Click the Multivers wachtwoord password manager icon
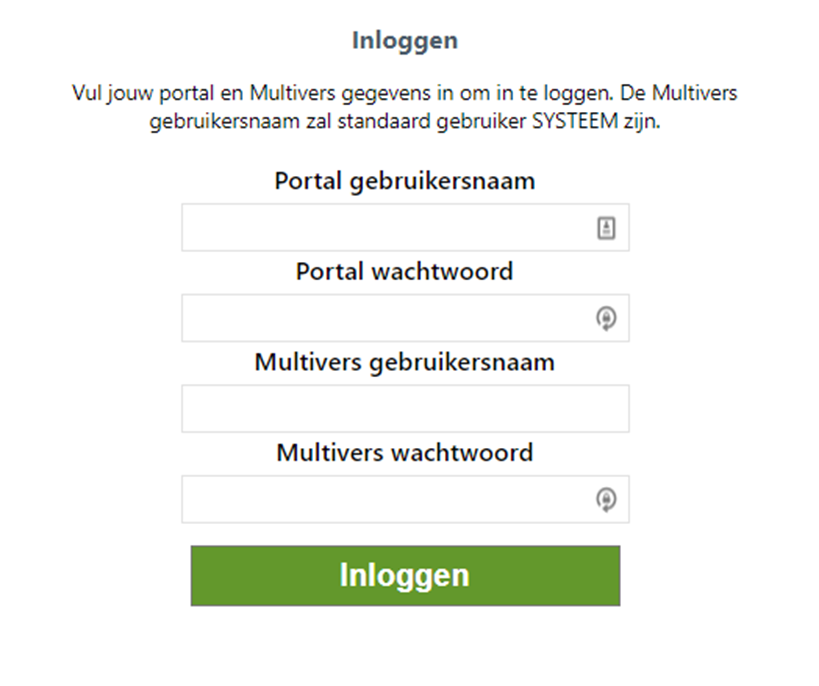 606,499
